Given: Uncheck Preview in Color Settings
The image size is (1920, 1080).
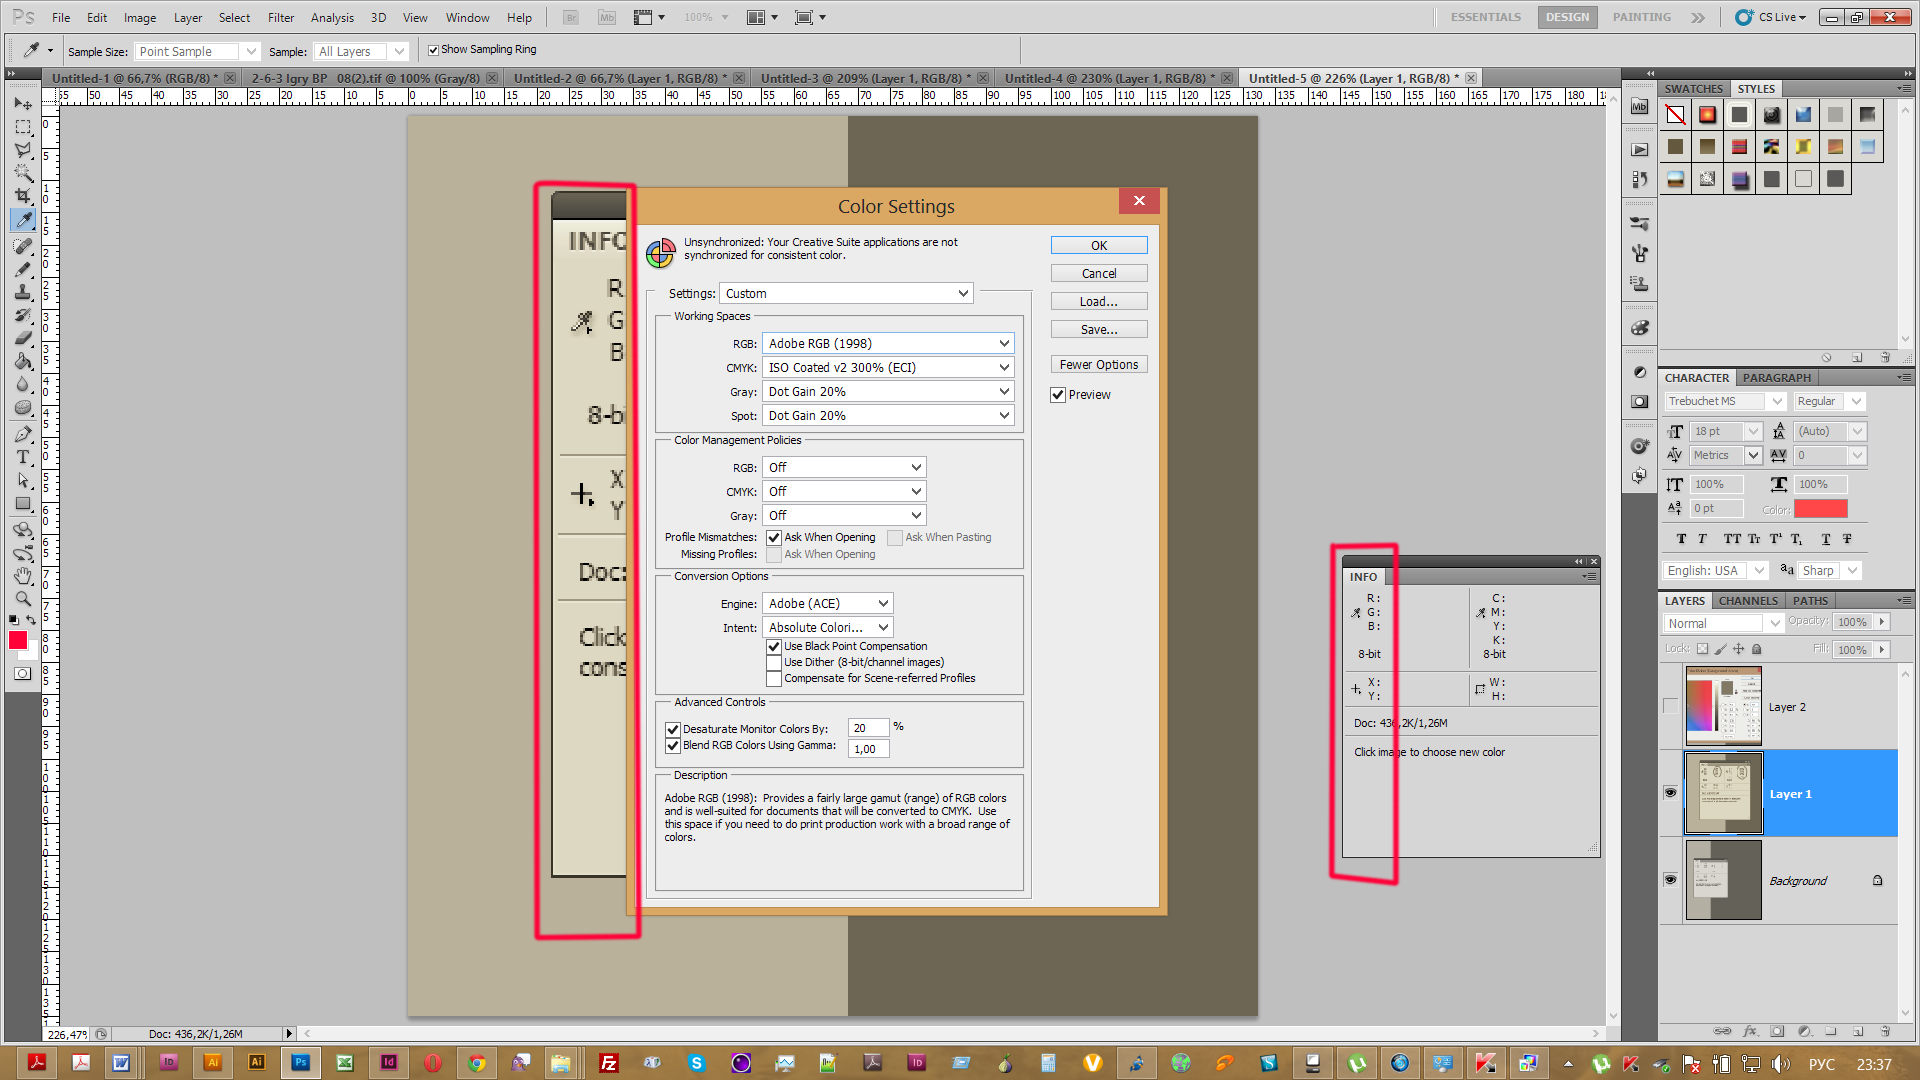Looking at the screenshot, I should point(1058,395).
